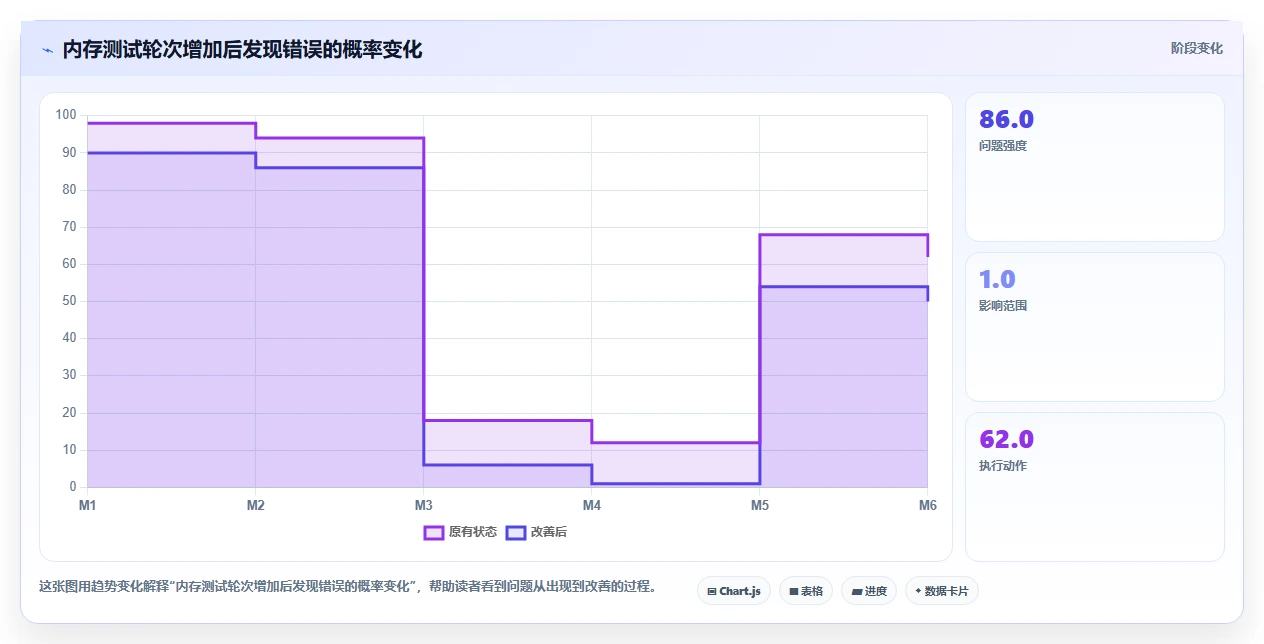Select the 数据卡片 tag
The height and width of the screenshot is (644, 1264).
(942, 591)
